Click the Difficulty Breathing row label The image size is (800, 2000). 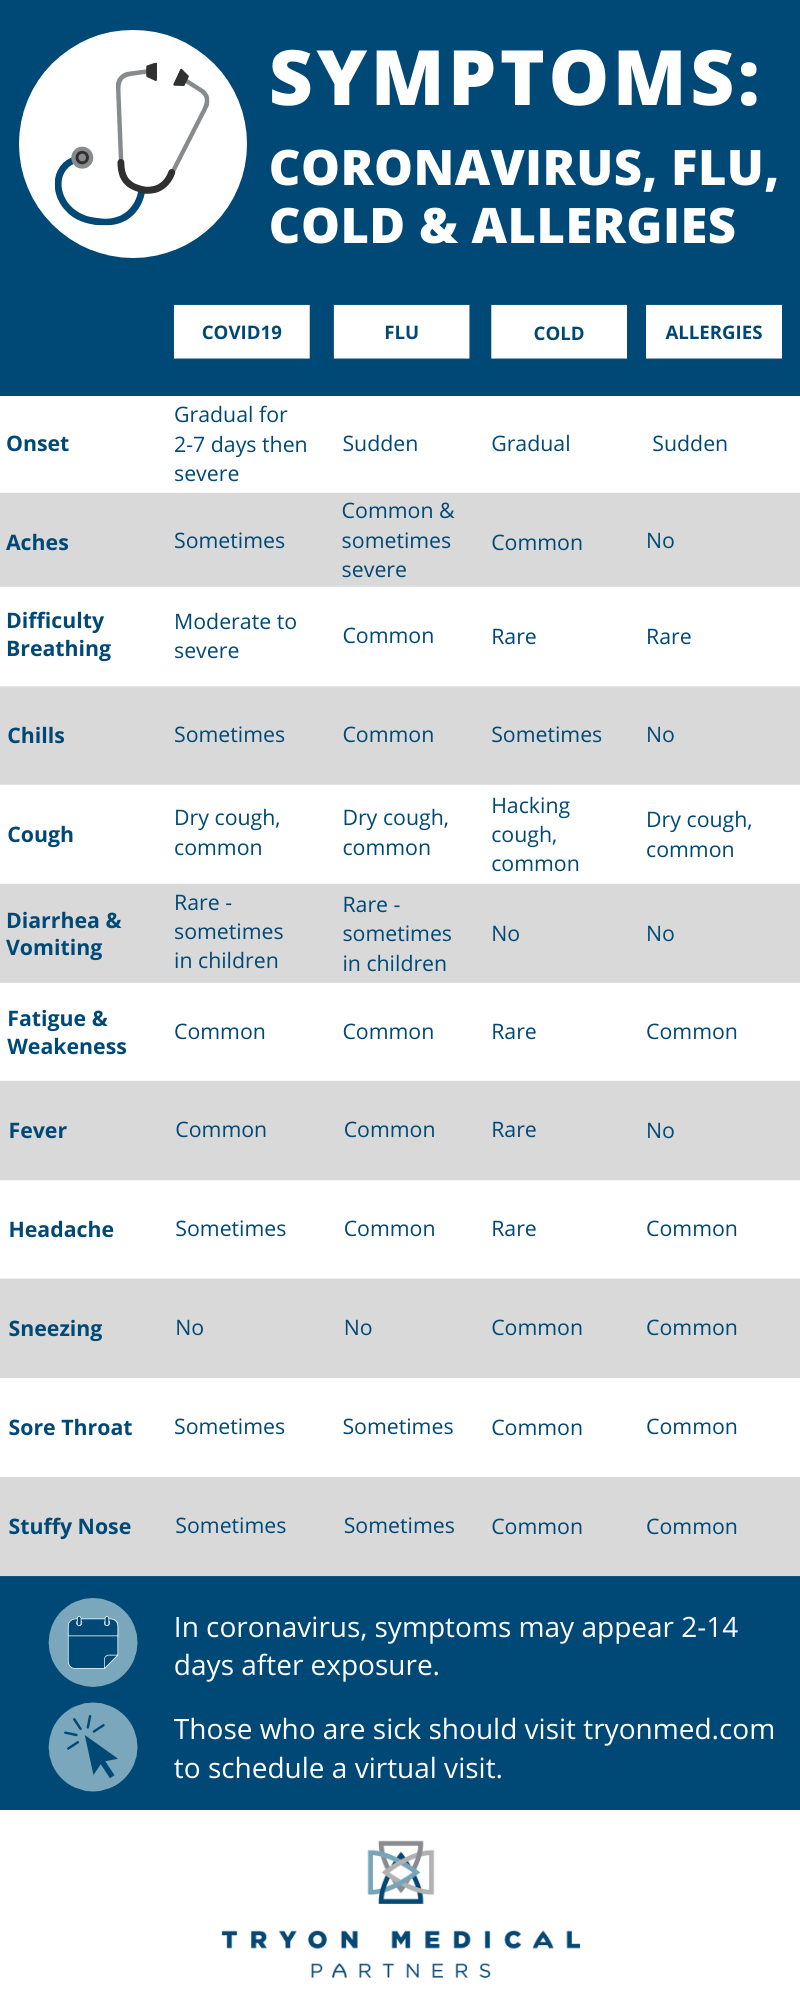[59, 634]
